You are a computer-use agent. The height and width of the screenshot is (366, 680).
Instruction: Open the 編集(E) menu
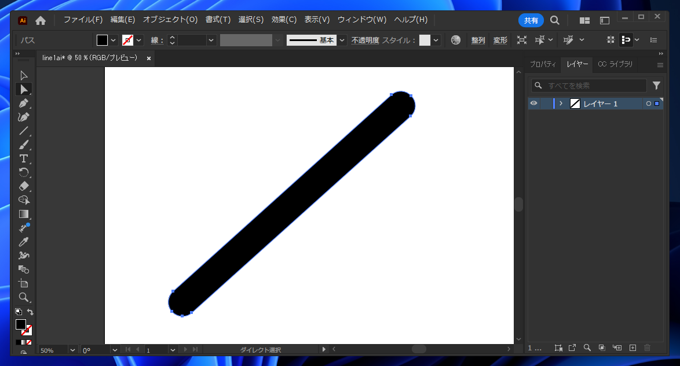tap(122, 20)
